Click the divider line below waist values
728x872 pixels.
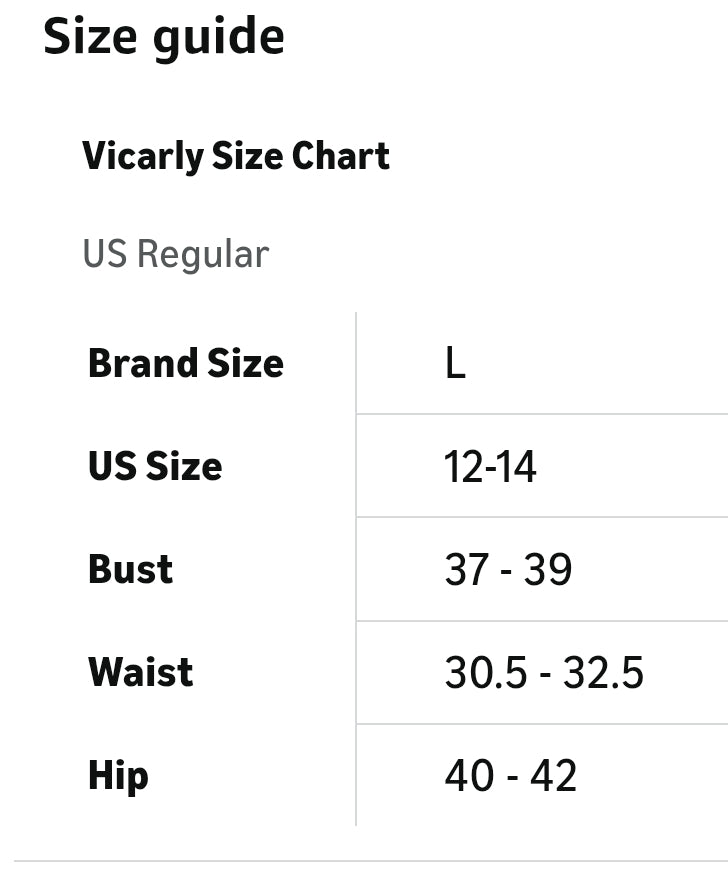[x=541, y=724]
